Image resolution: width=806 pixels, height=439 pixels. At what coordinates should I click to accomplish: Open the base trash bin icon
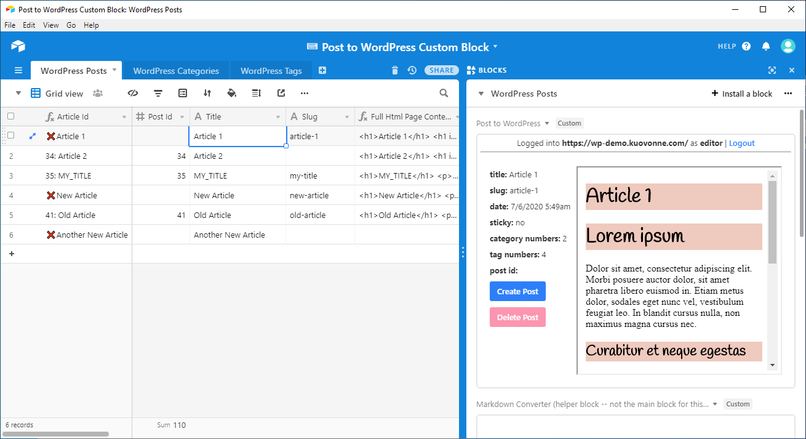(395, 70)
